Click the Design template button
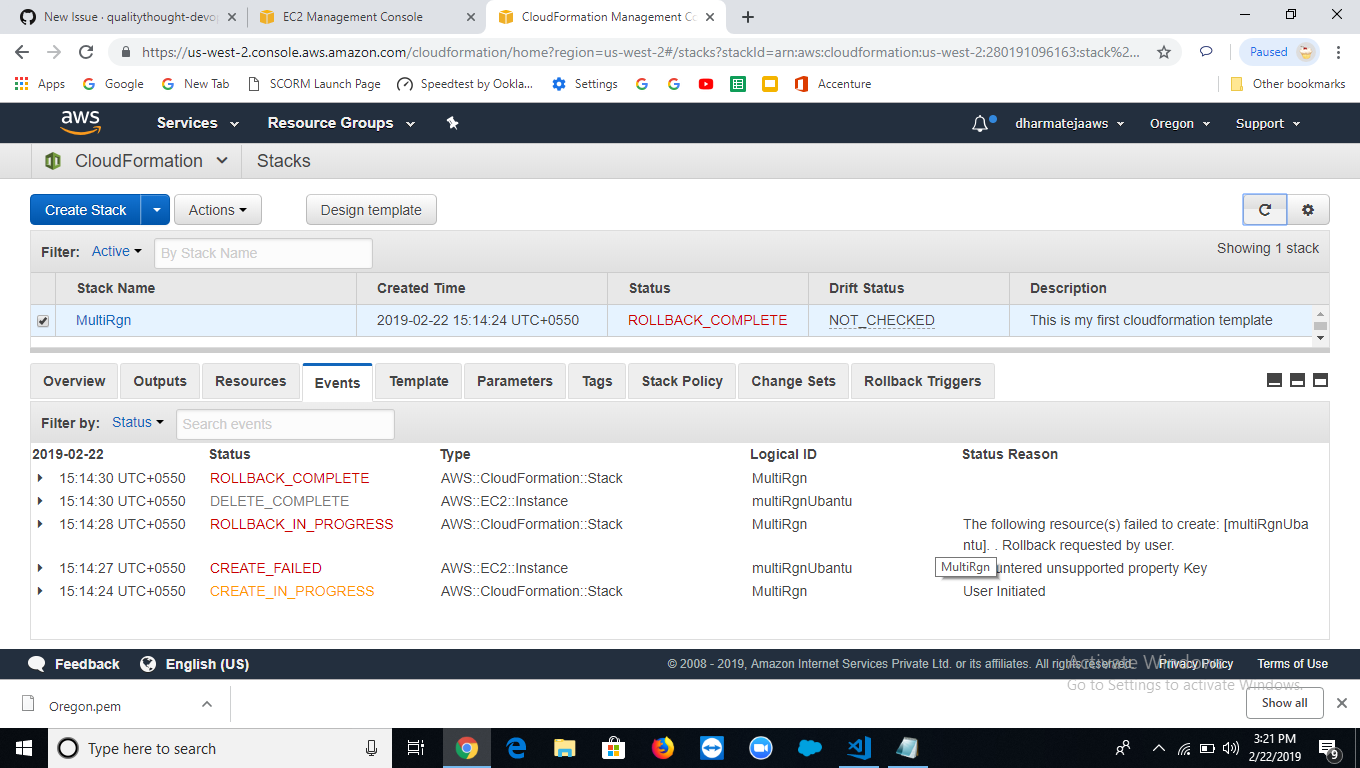Viewport: 1360px width, 768px height. click(x=371, y=209)
